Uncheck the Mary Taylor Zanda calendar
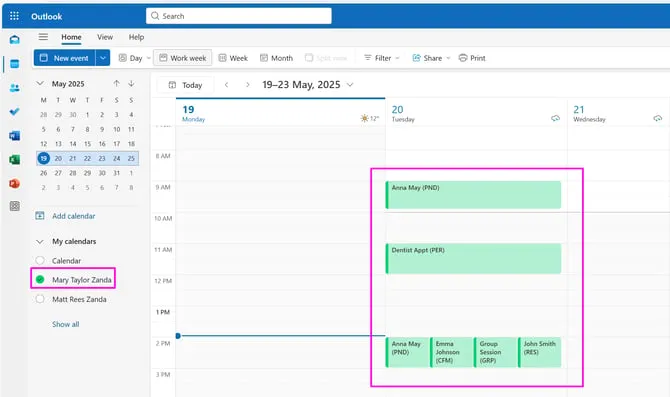The image size is (670, 397). (40, 279)
